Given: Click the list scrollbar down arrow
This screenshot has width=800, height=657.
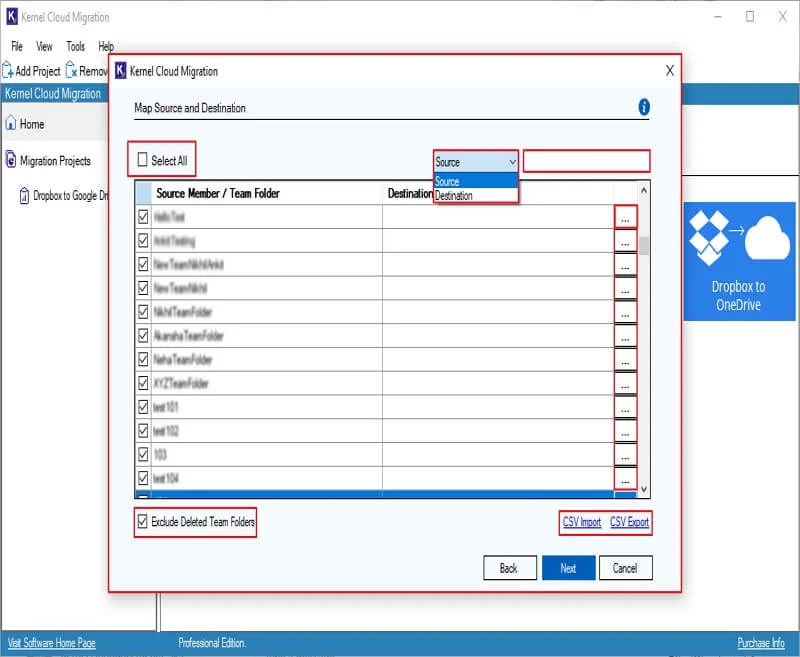Looking at the screenshot, I should tap(644, 489).
